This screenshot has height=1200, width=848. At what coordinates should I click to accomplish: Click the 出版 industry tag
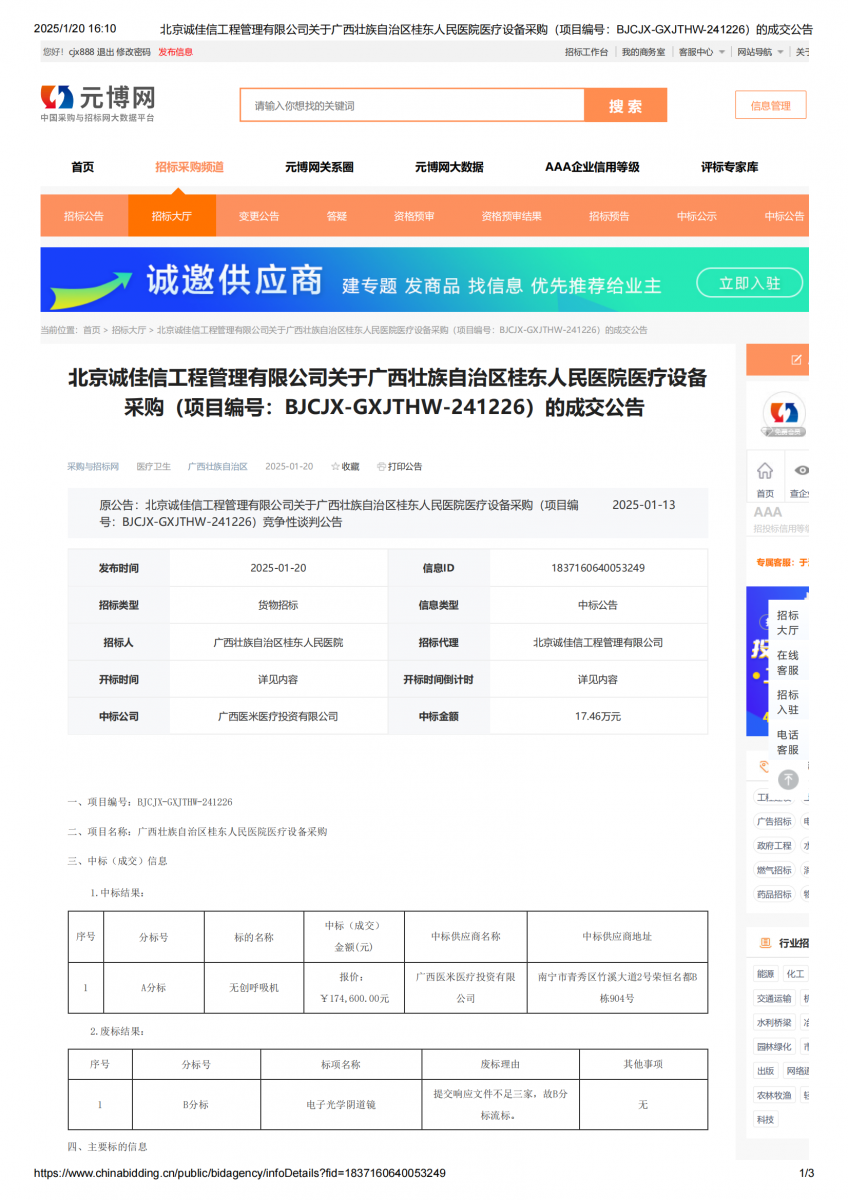766,1071
